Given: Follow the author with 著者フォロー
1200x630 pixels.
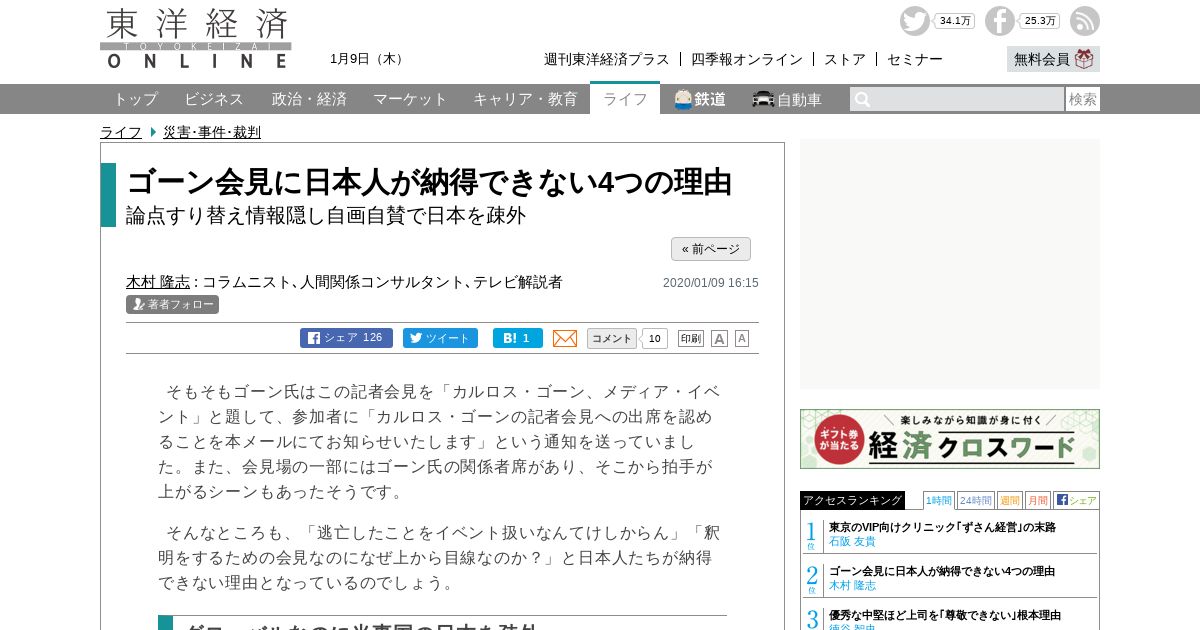Looking at the screenshot, I should click(x=172, y=304).
